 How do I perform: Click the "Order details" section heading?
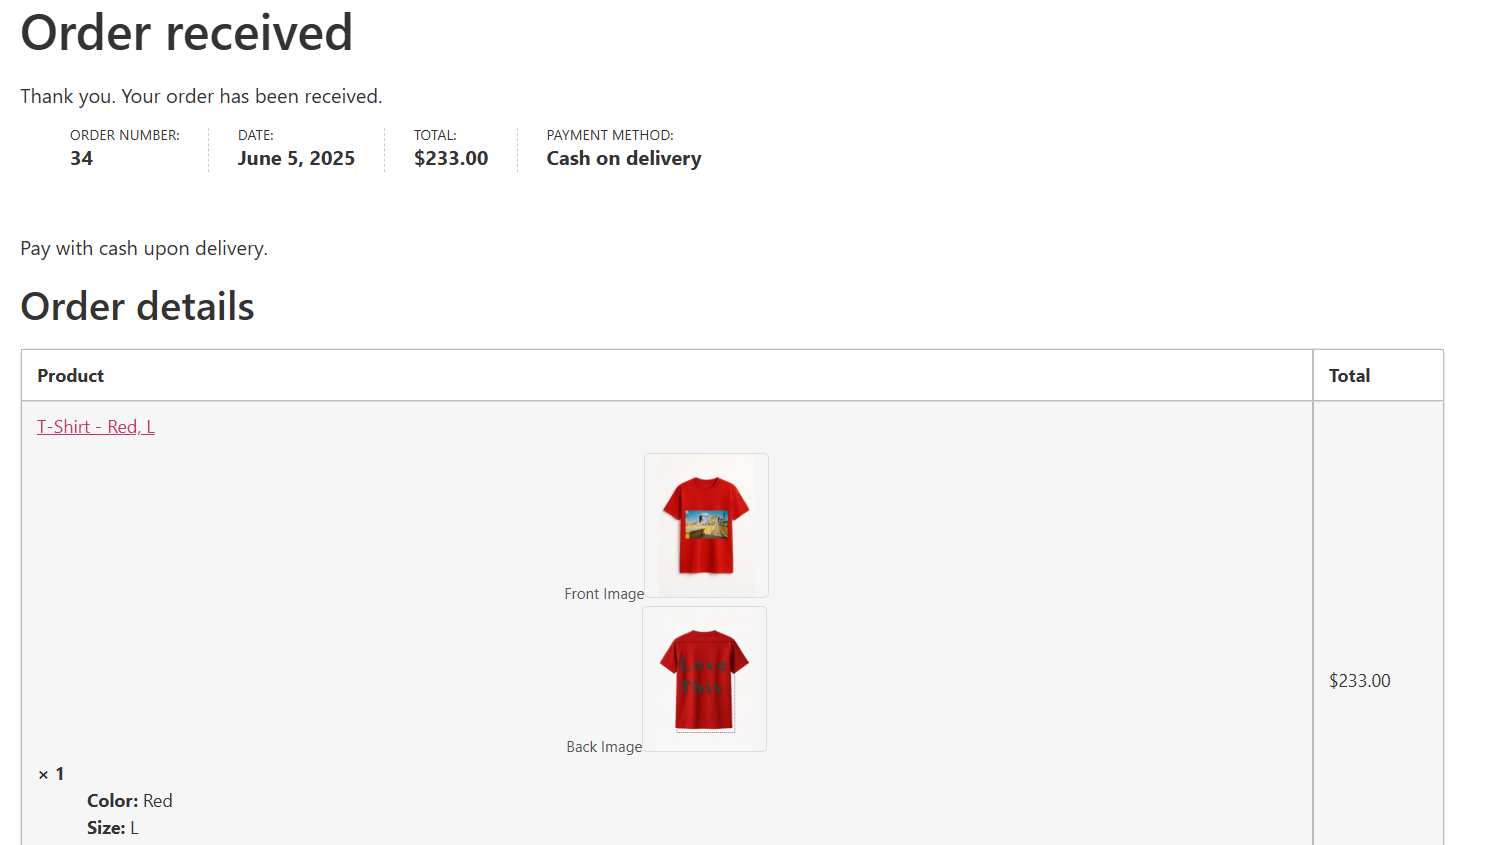[x=138, y=307]
